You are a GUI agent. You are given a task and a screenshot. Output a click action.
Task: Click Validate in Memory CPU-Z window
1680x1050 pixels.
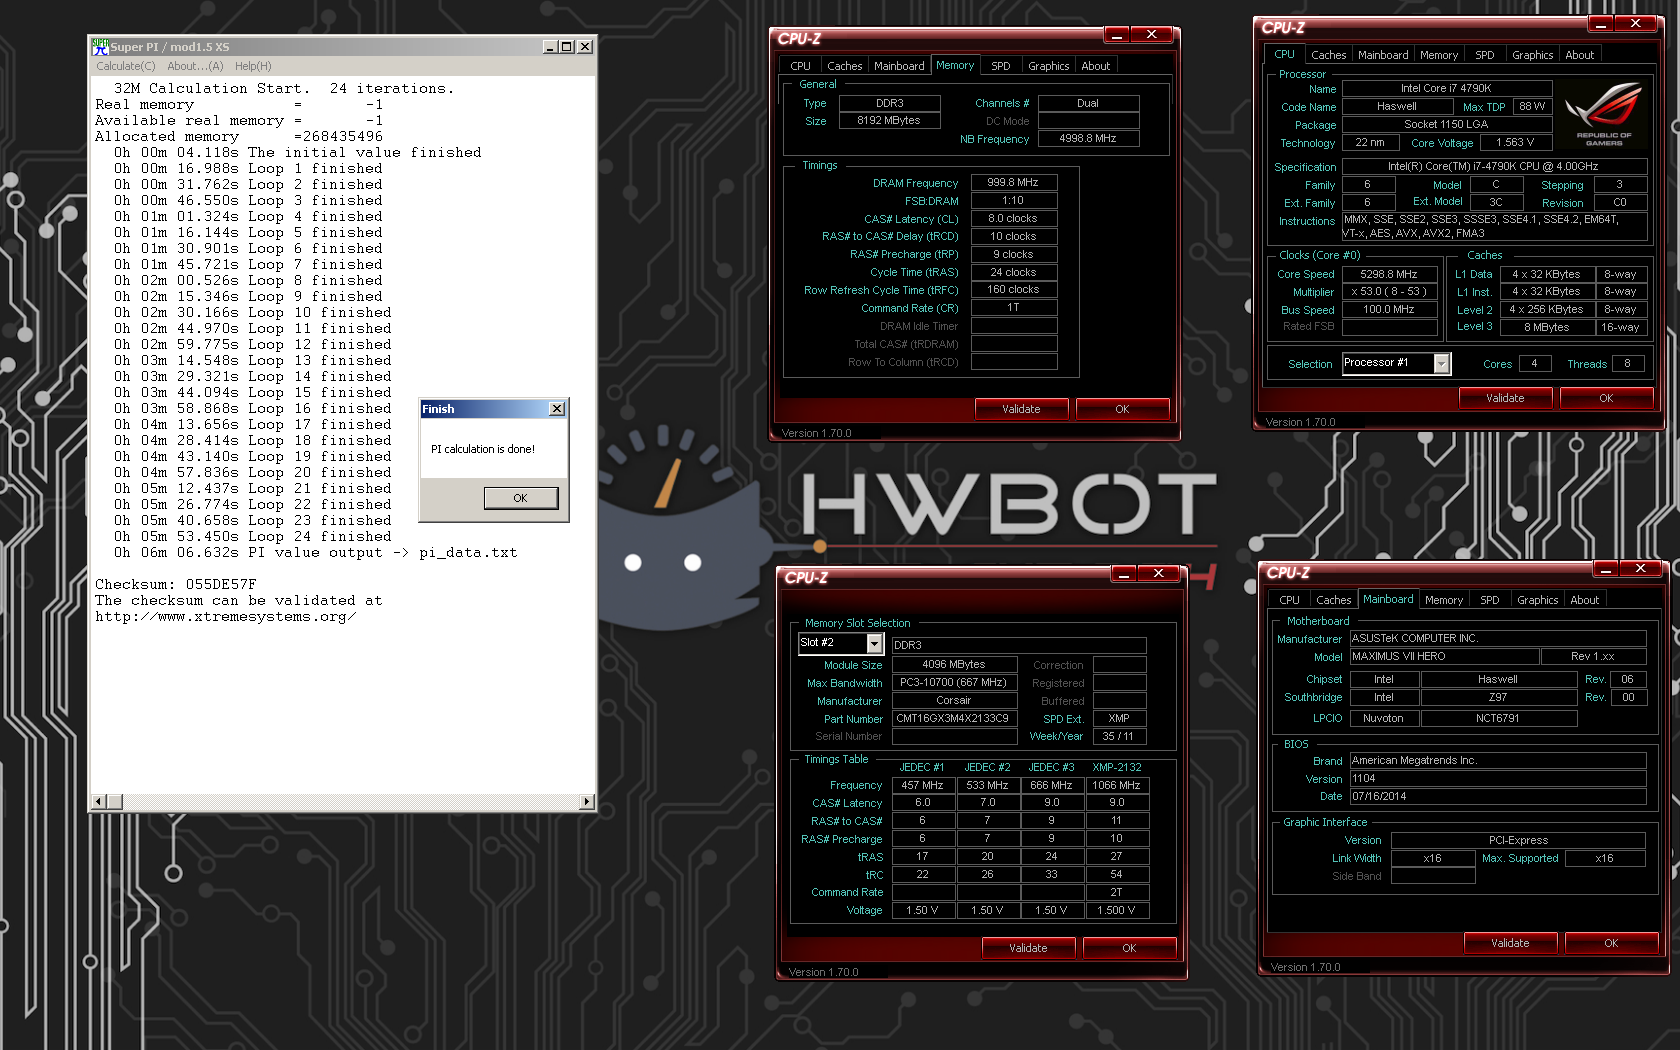[1021, 409]
